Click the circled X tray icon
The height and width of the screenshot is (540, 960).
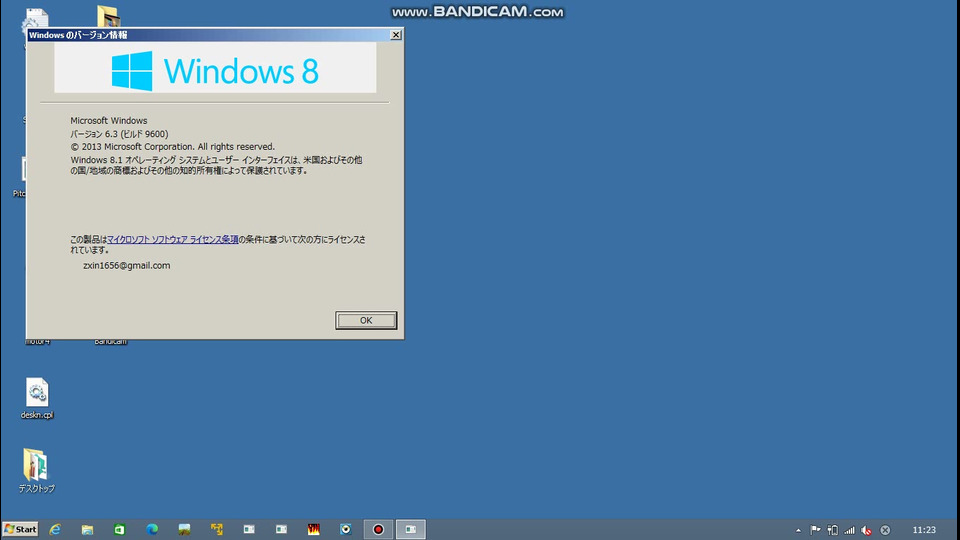(885, 530)
